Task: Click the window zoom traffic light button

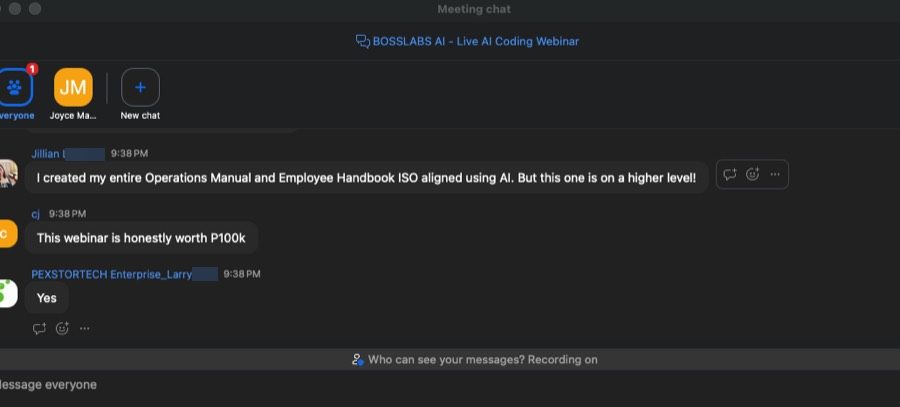Action: pyautogui.click(x=35, y=9)
